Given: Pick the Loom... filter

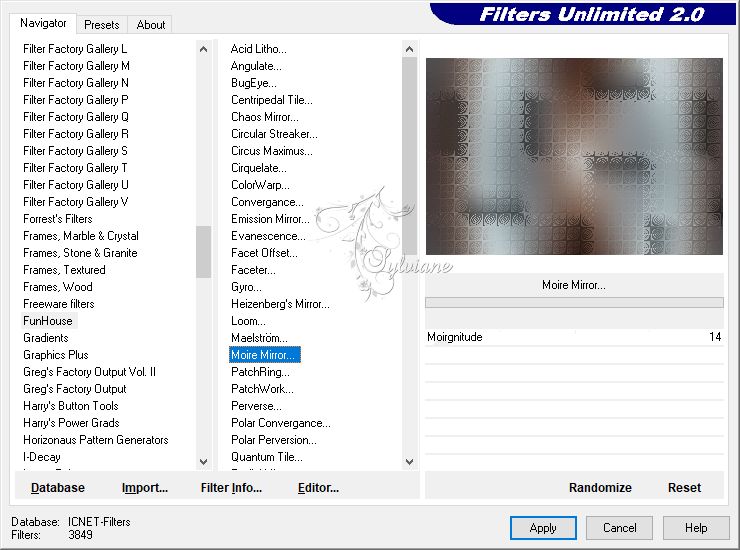Looking at the screenshot, I should tap(248, 321).
